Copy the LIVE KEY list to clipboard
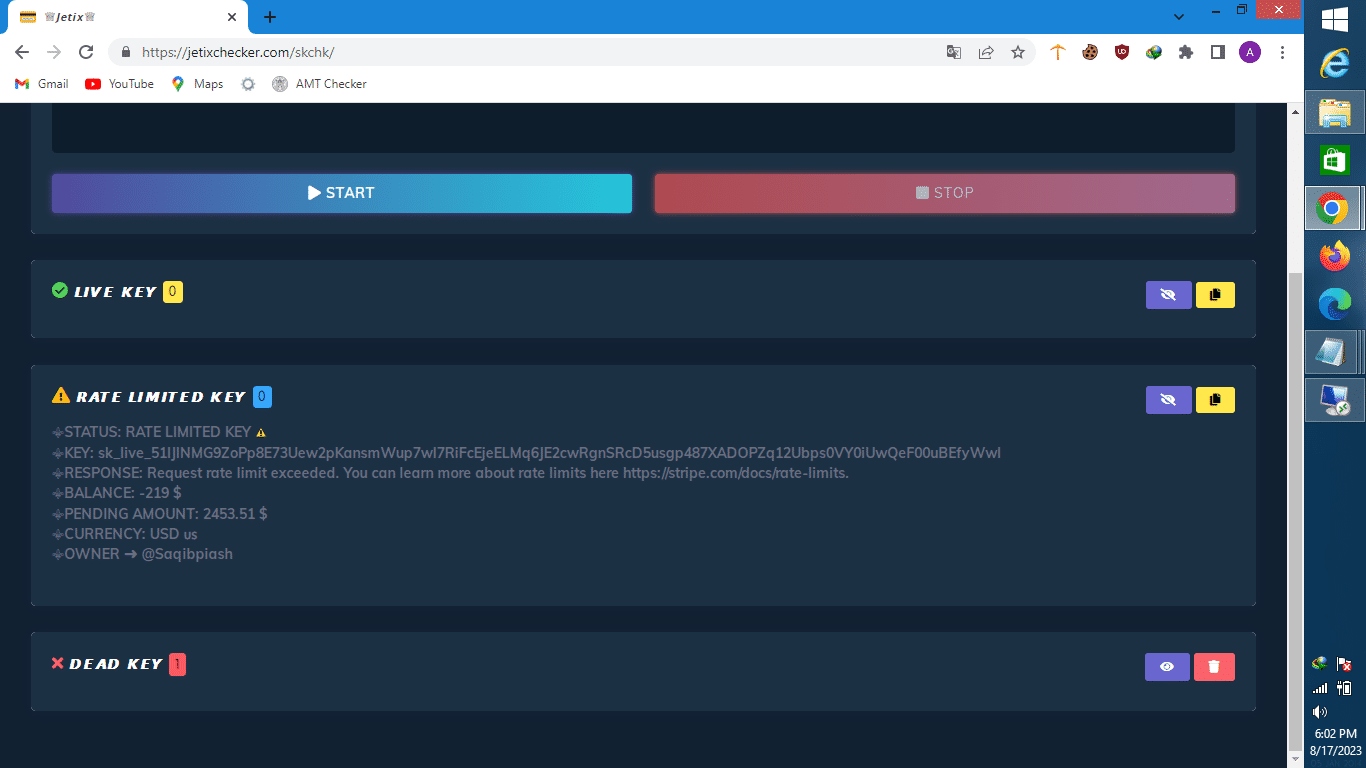The height and width of the screenshot is (768, 1366). point(1215,295)
